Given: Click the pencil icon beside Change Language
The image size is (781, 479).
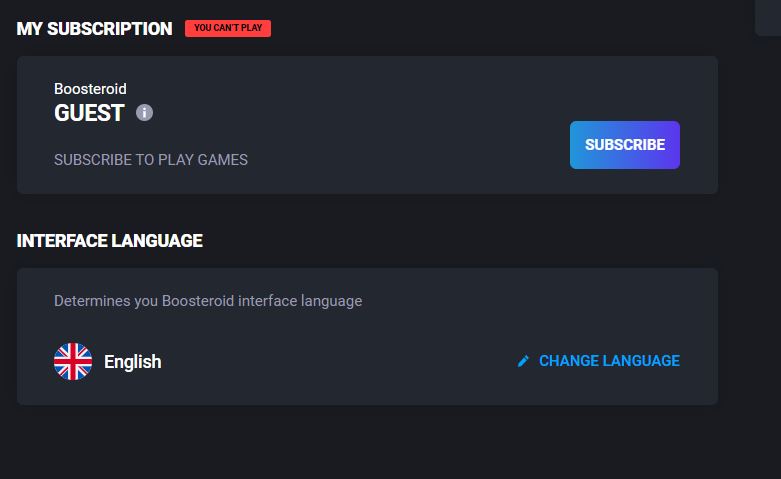Looking at the screenshot, I should 523,361.
